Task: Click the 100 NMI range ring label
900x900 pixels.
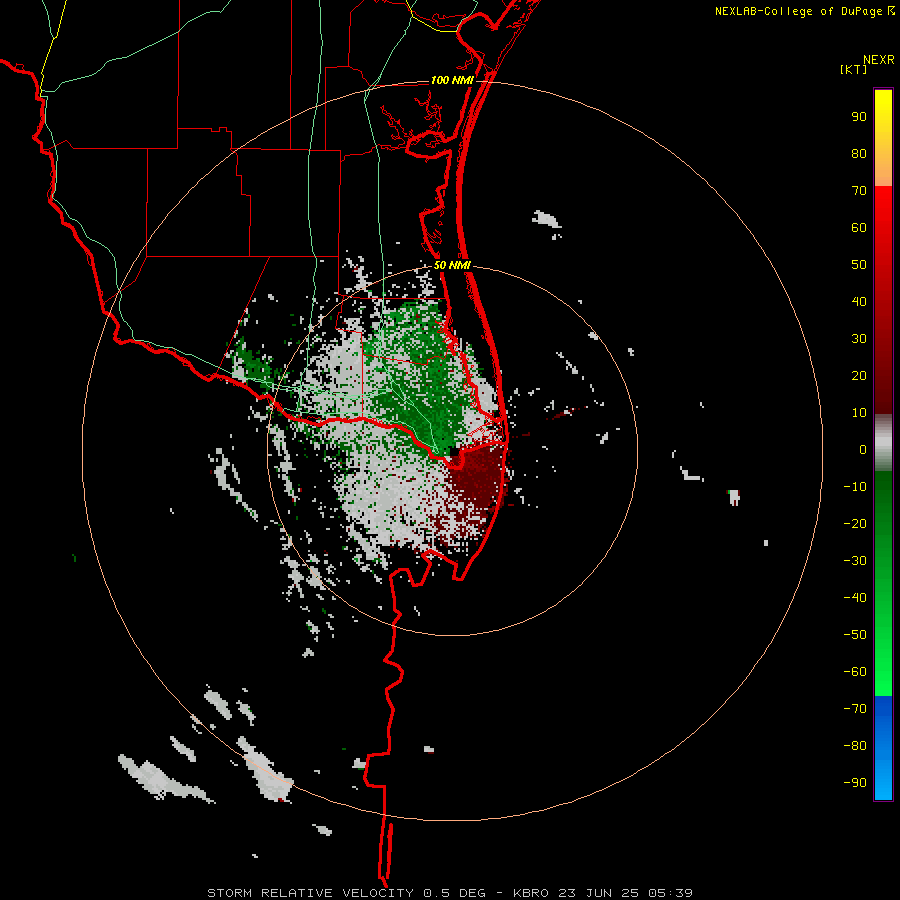Action: point(452,80)
